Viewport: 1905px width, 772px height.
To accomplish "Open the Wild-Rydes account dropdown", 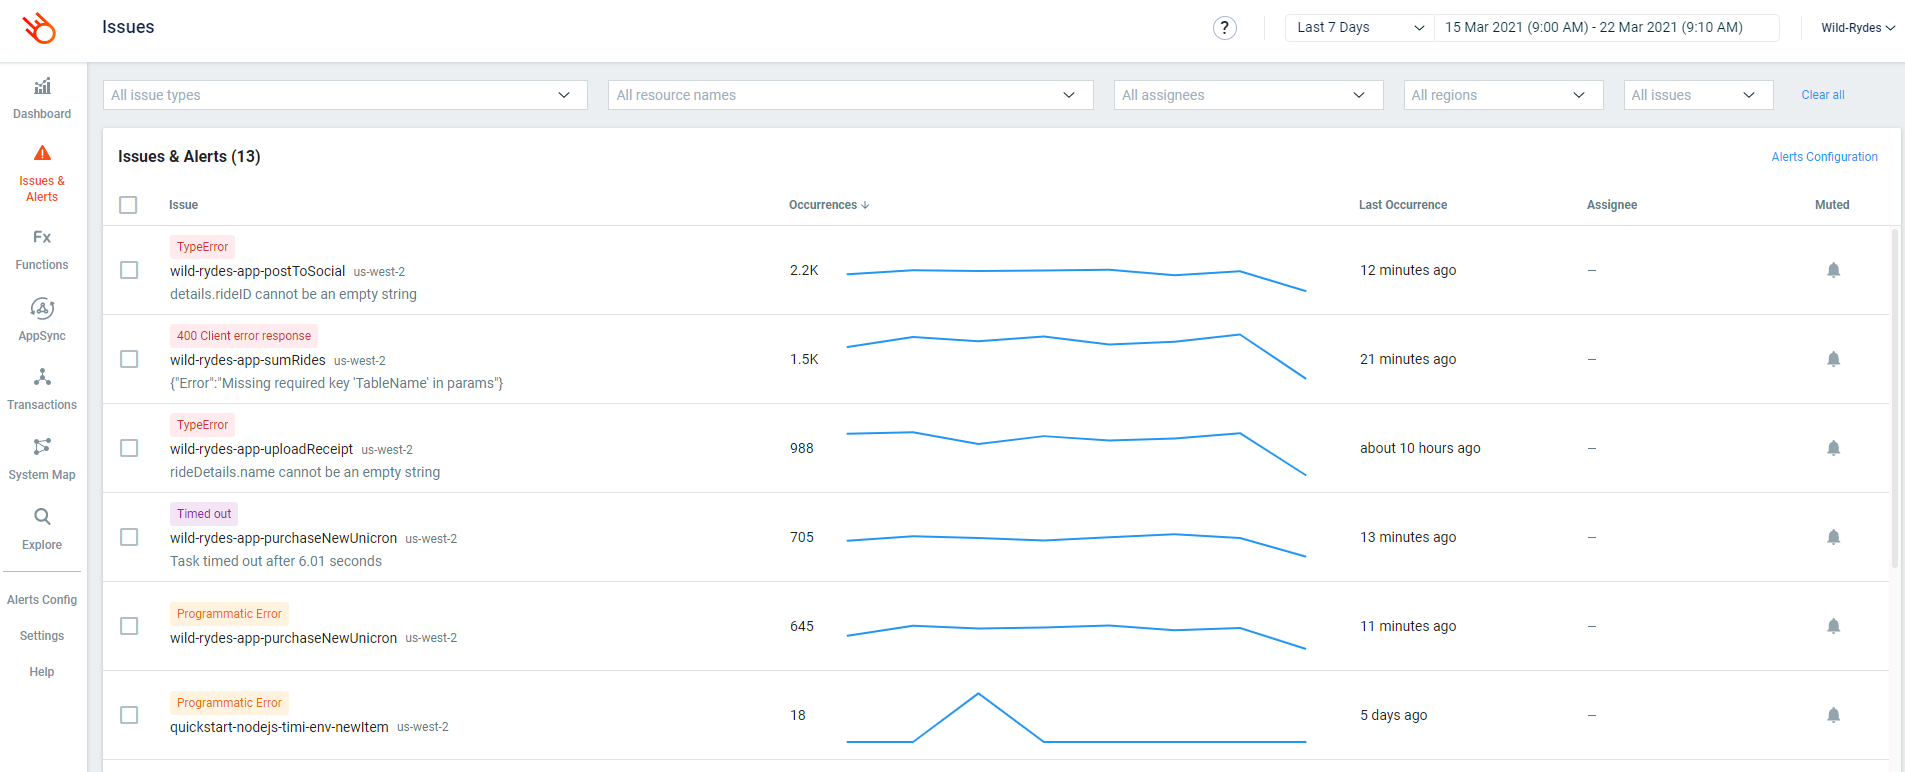I will click(x=1858, y=28).
